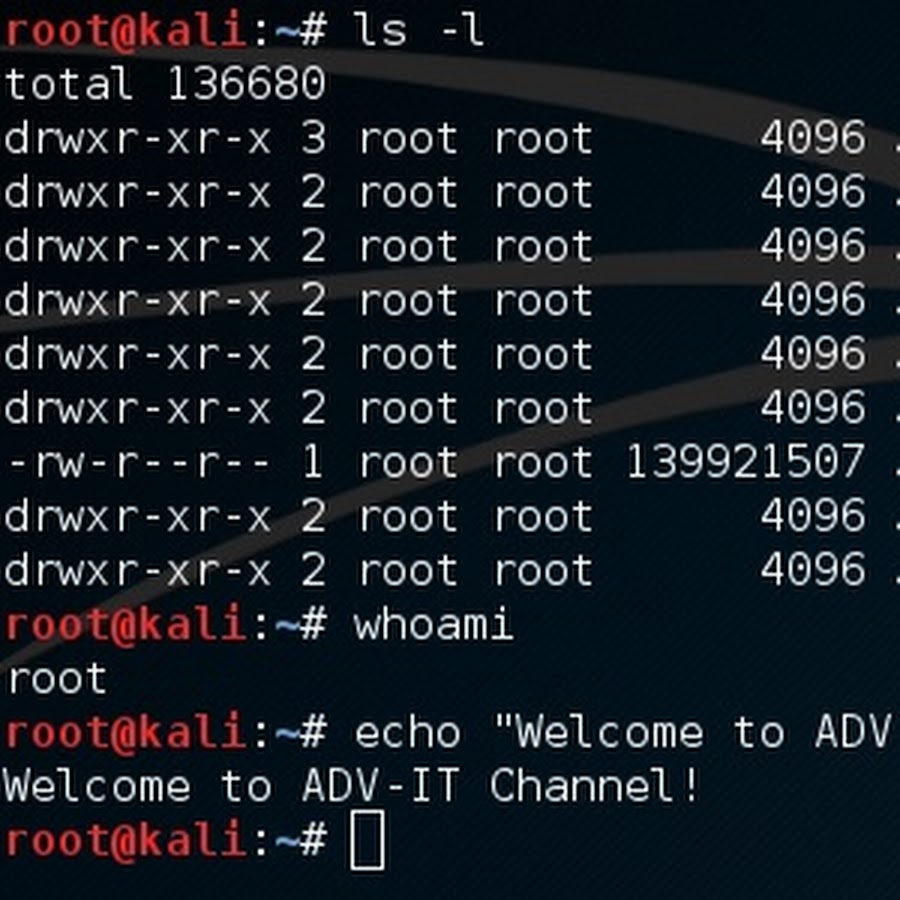The width and height of the screenshot is (900, 900).
Task: Click the file size 139921507
Action: pyautogui.click(x=745, y=462)
